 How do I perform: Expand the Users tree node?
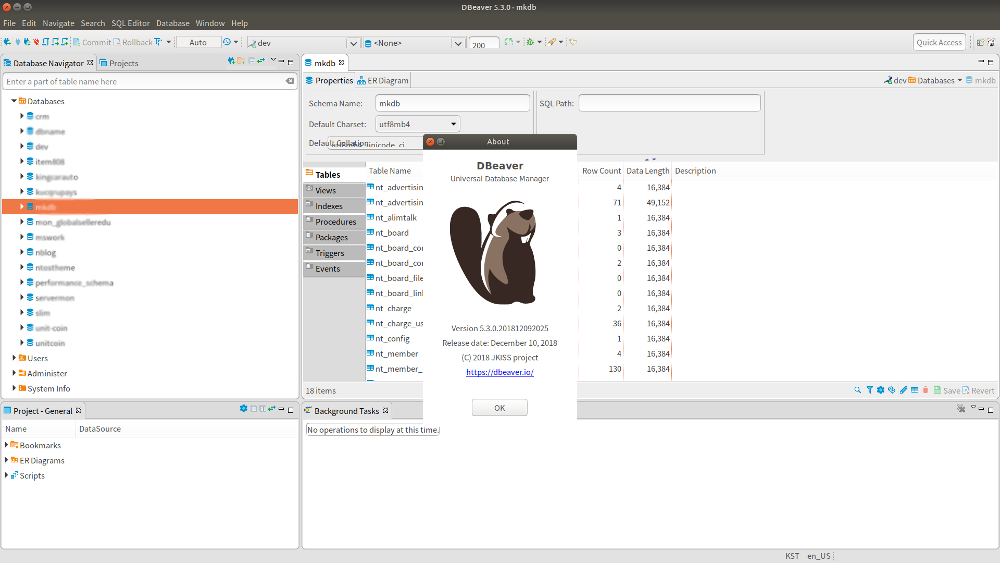[14, 358]
